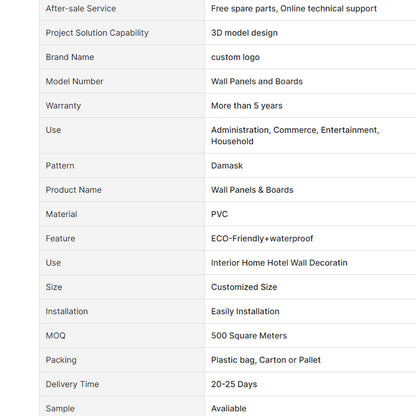Select the 'PVC' material value
This screenshot has width=416, height=416.
219,214
